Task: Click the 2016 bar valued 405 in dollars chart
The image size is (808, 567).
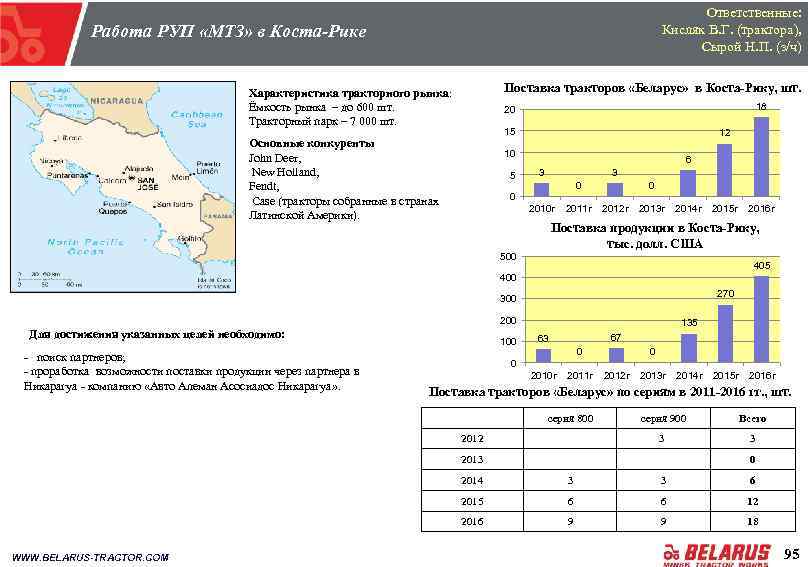Action: 761,320
